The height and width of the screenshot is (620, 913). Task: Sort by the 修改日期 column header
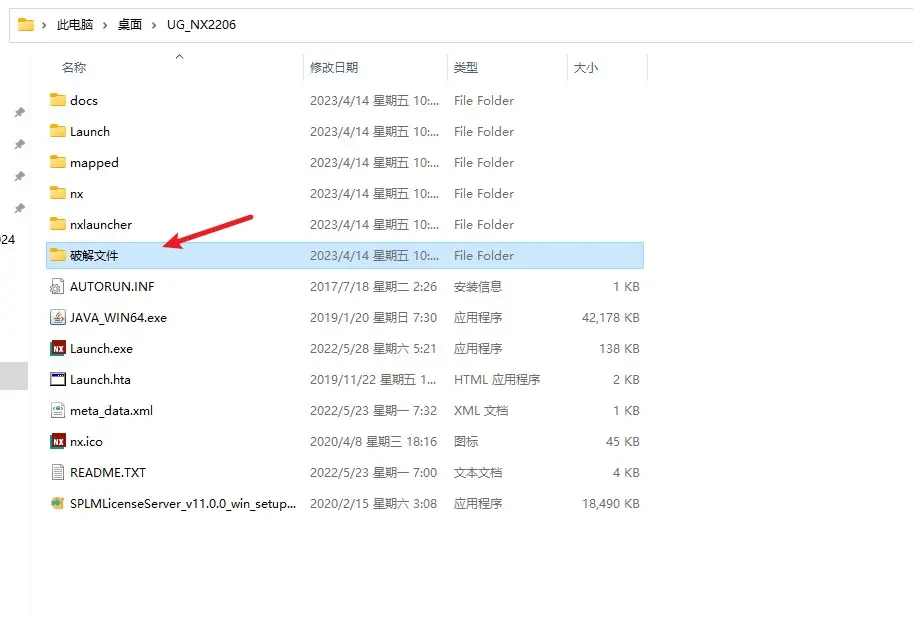pyautogui.click(x=334, y=68)
